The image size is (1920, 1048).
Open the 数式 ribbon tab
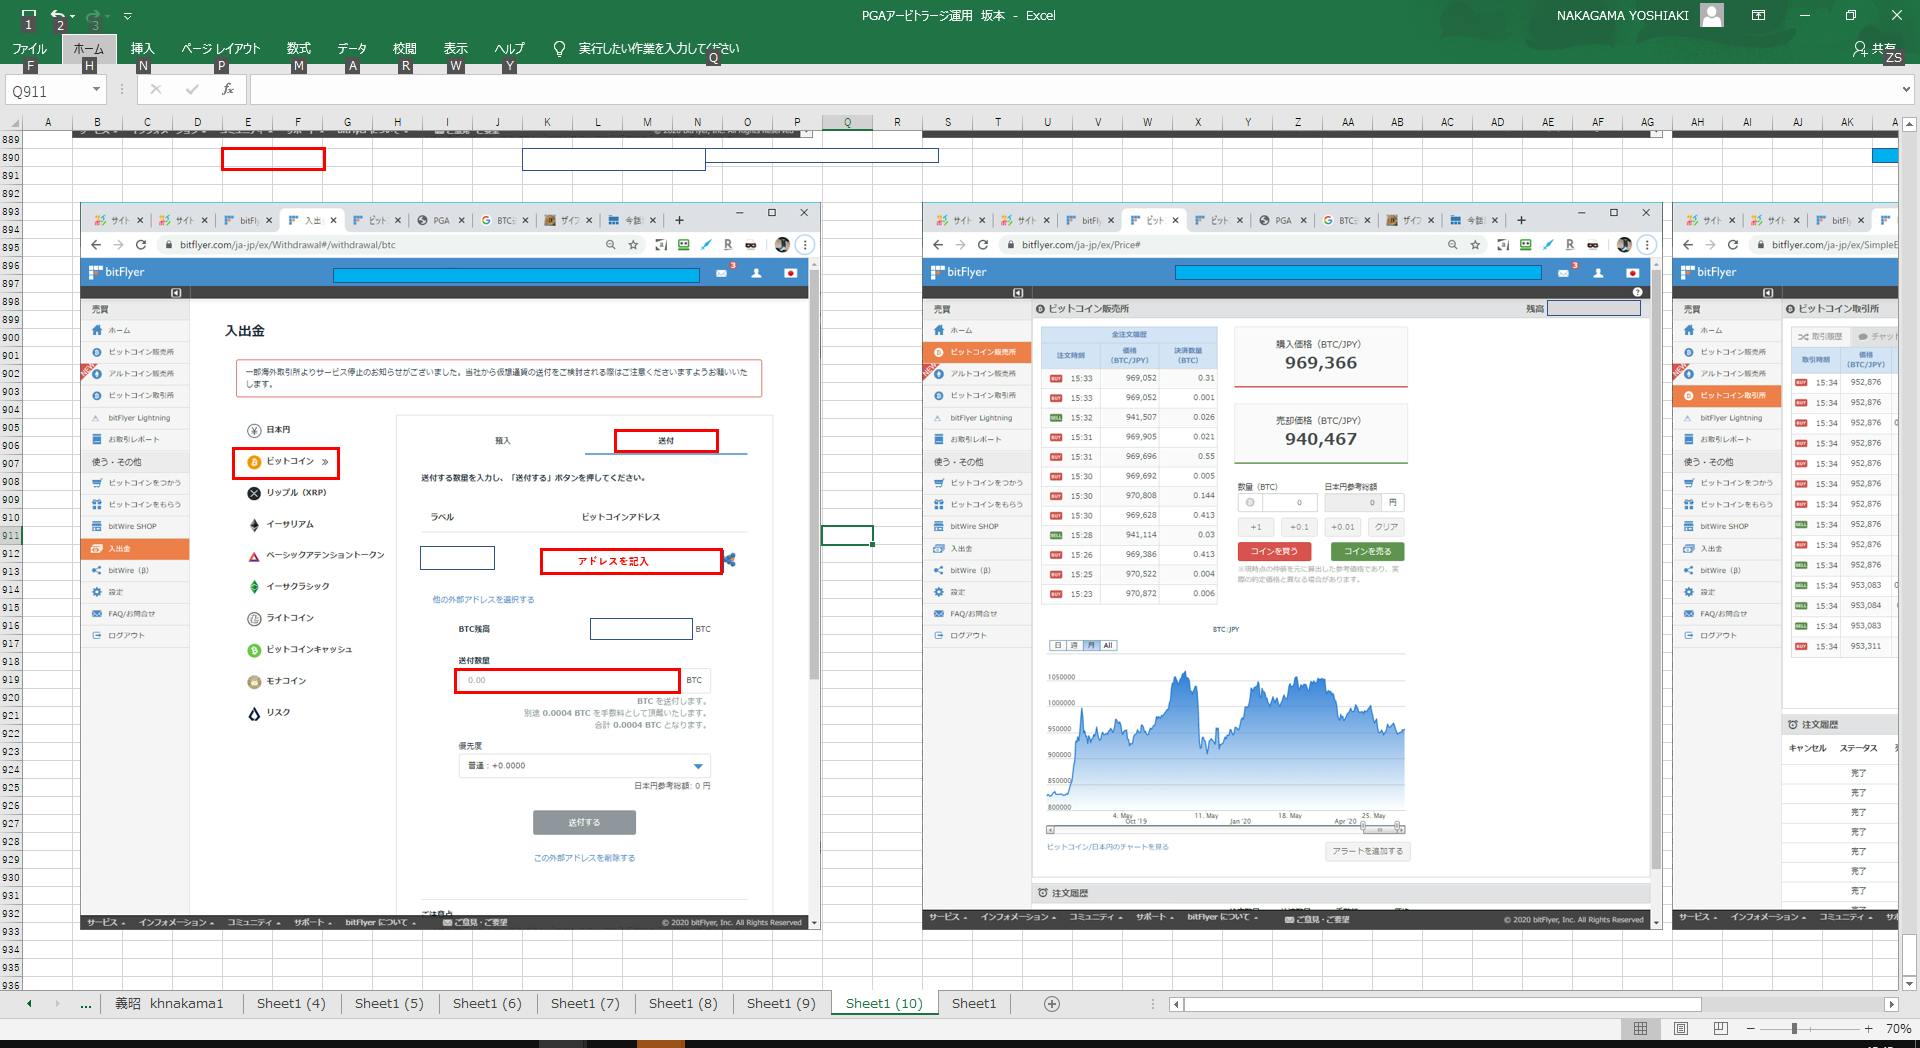click(x=299, y=48)
